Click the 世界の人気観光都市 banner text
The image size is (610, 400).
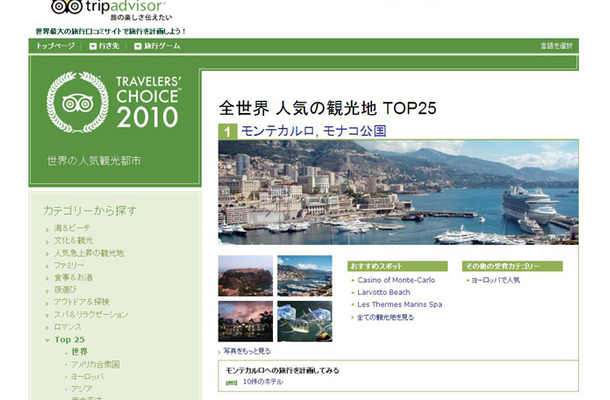click(94, 160)
